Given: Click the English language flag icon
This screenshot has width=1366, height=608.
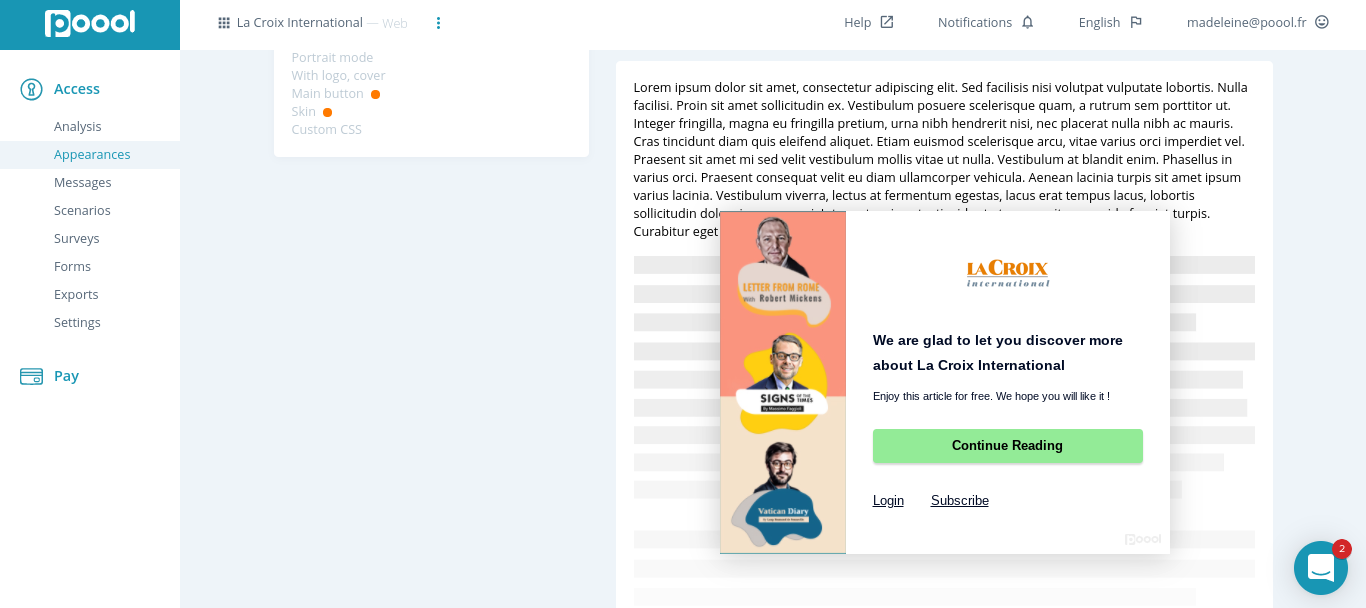Looking at the screenshot, I should tap(1136, 22).
